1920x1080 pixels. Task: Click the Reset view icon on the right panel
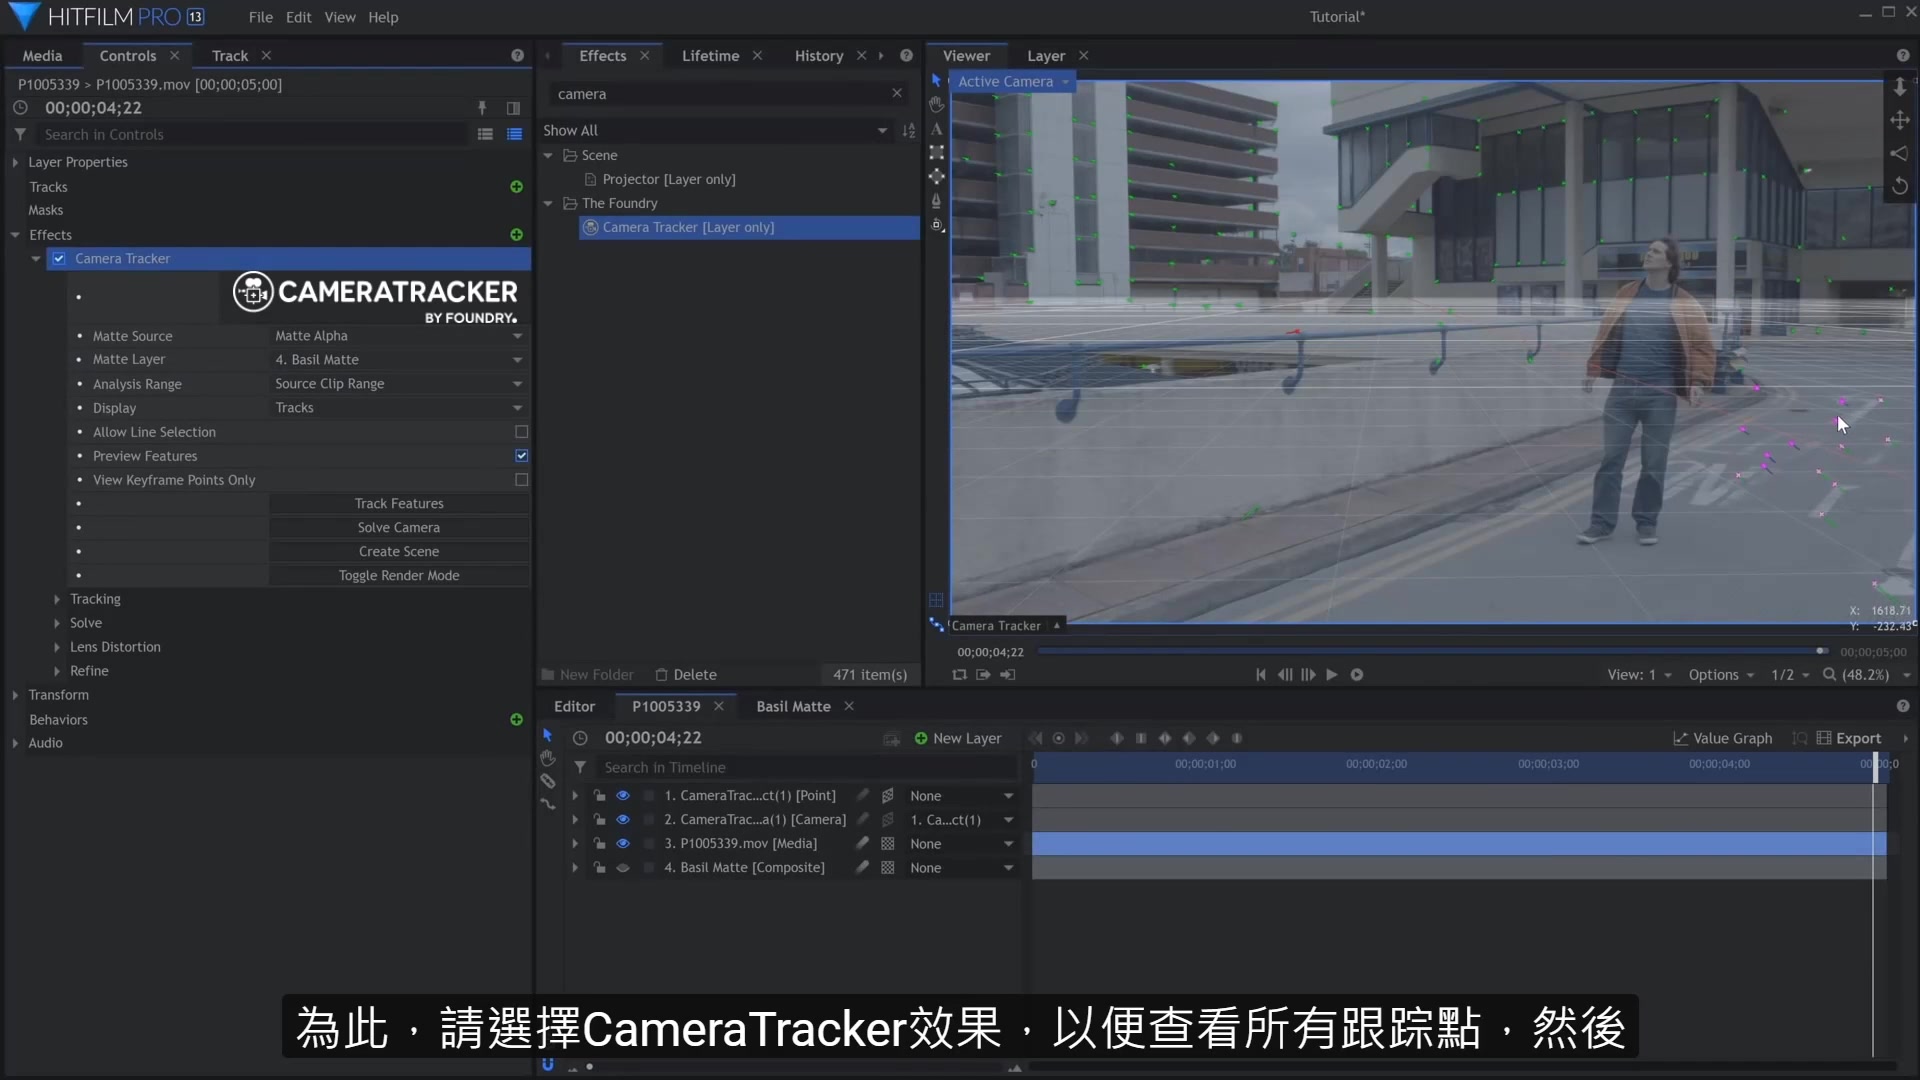point(1899,186)
